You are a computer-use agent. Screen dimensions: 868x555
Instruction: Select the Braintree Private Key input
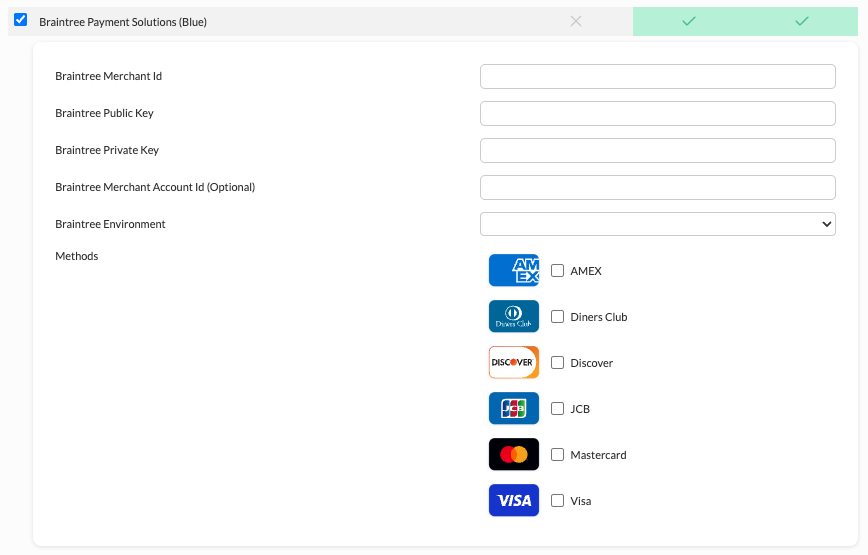point(658,151)
